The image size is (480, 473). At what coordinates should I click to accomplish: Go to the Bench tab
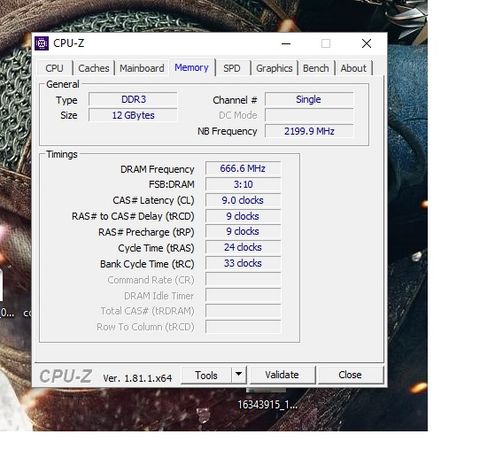(316, 68)
